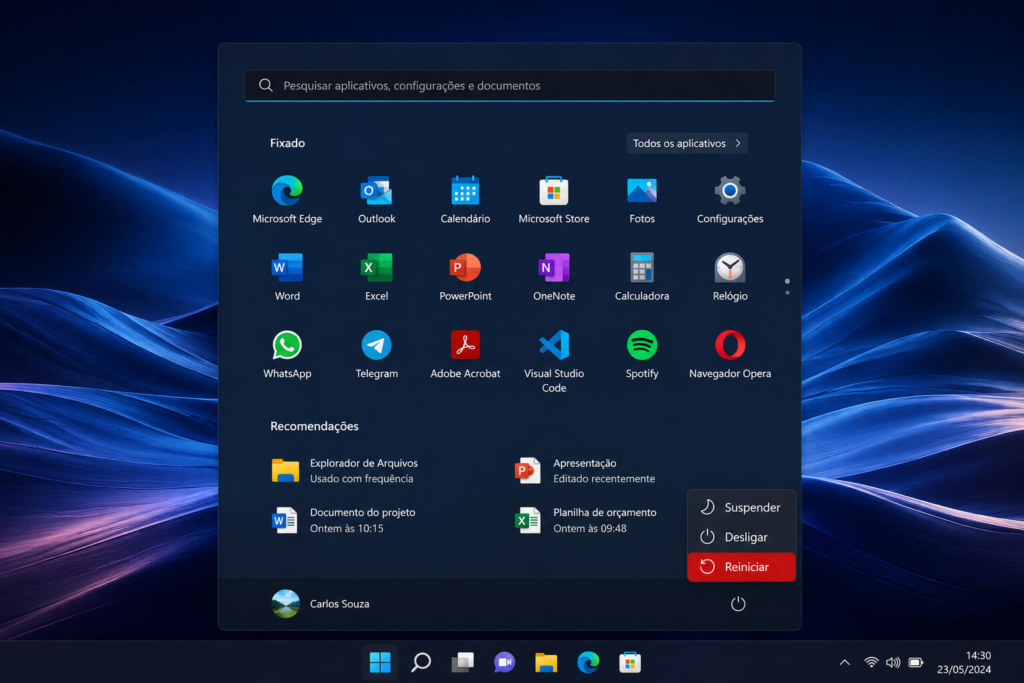
Task: Open the chat app on taskbar
Action: (x=504, y=662)
